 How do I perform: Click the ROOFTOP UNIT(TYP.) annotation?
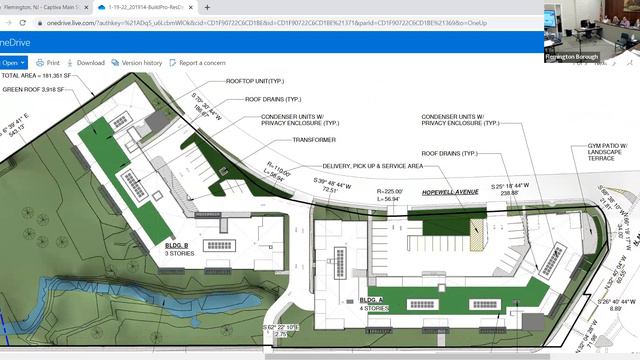255,81
